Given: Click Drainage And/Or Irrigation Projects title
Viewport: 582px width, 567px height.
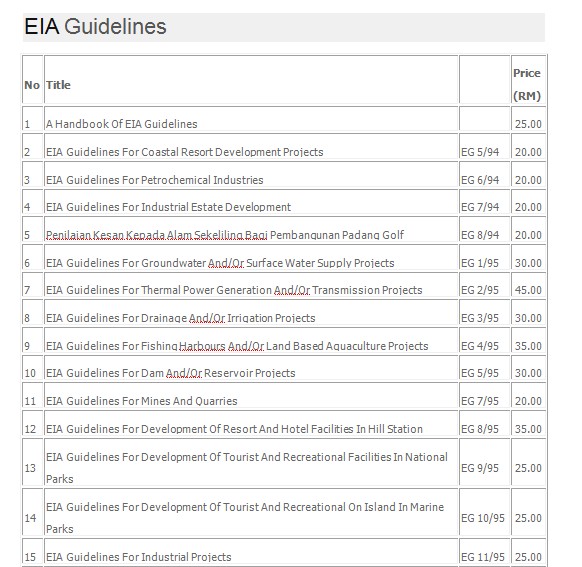Looking at the screenshot, I should point(180,318).
